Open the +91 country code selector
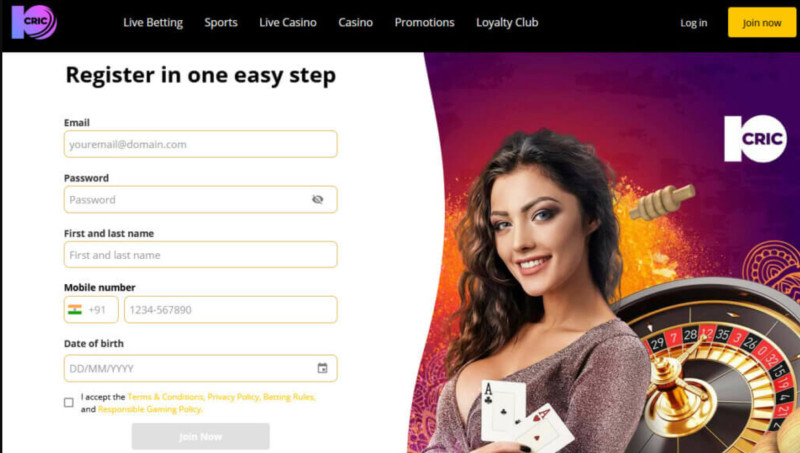Screen dimensions: 800x453 pyautogui.click(x=91, y=310)
